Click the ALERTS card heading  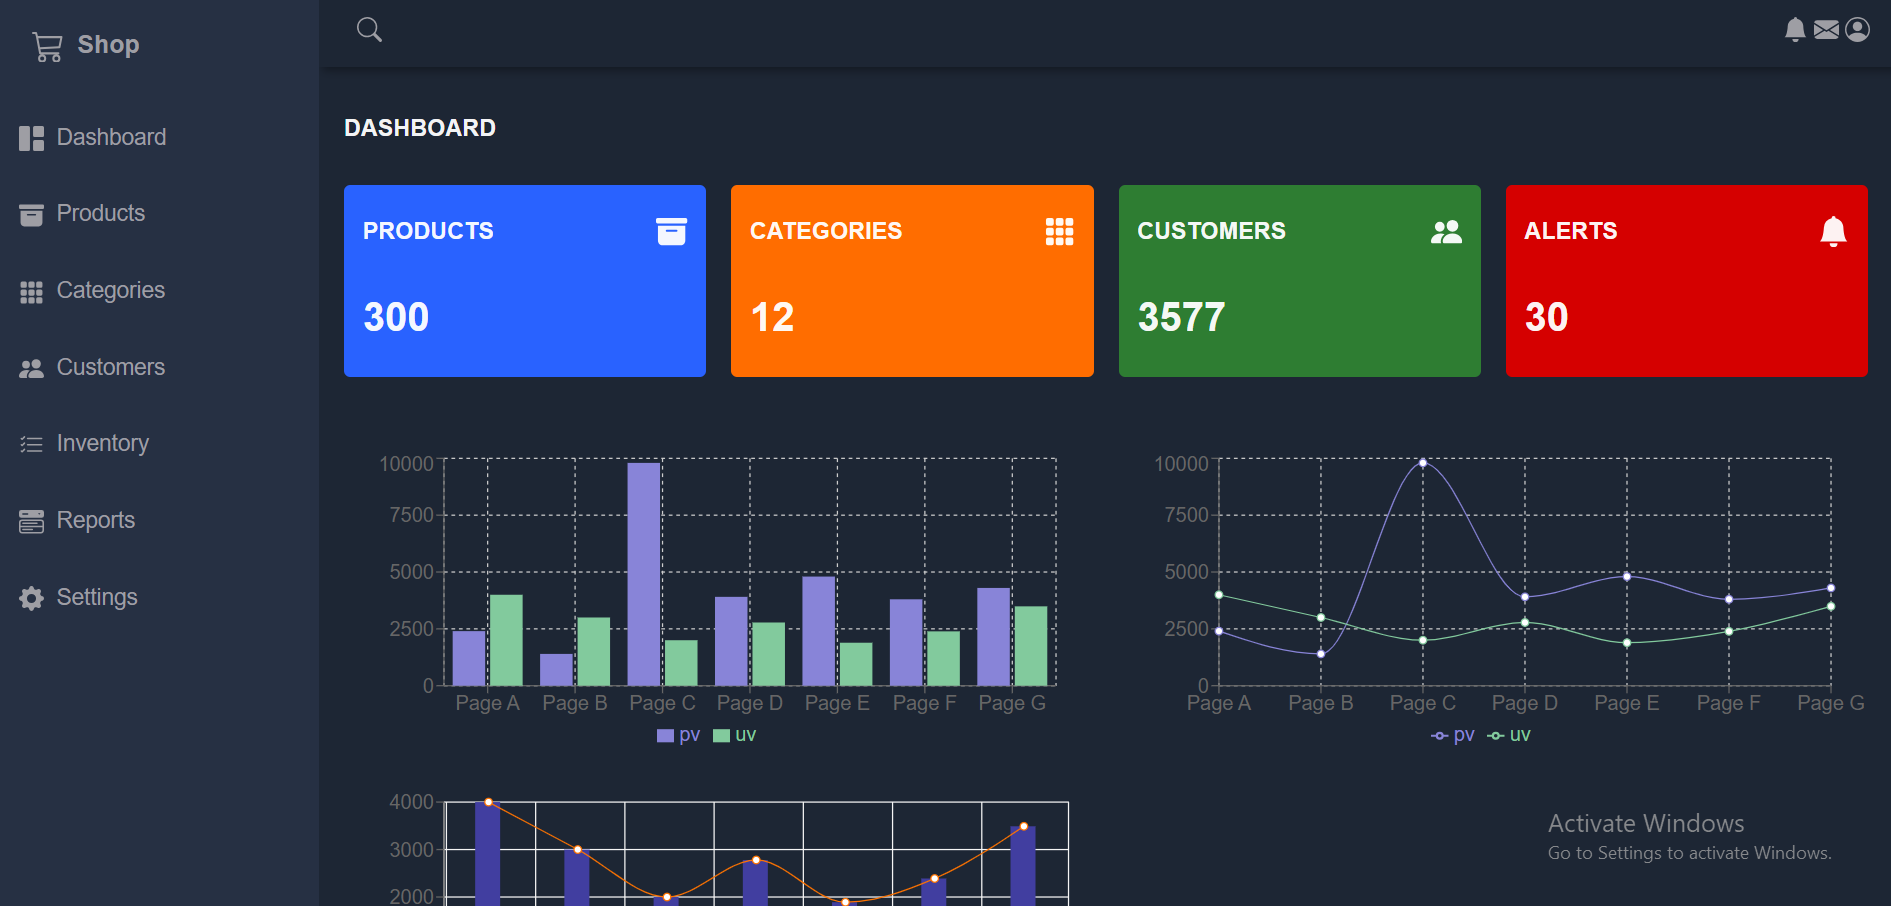[1570, 231]
